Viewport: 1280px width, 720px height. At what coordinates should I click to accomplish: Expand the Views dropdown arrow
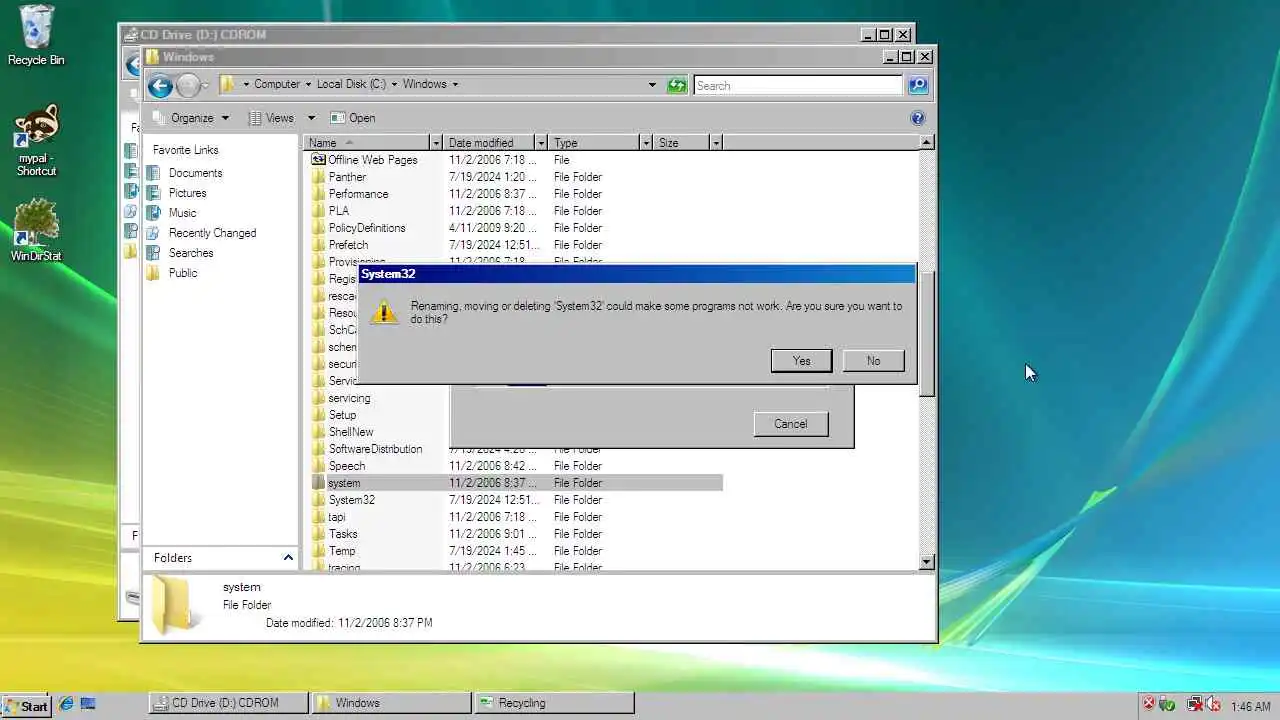click(311, 118)
